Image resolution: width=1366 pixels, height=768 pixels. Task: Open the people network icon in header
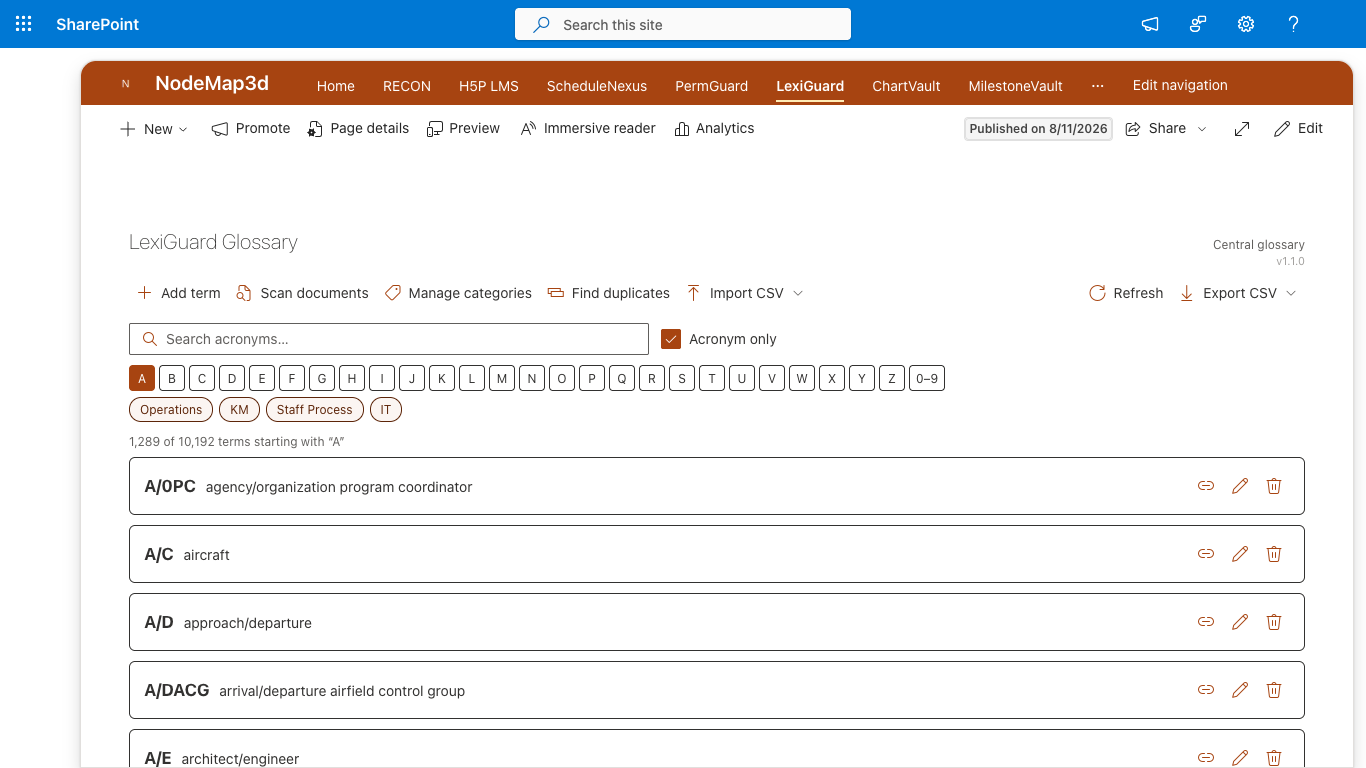1198,24
